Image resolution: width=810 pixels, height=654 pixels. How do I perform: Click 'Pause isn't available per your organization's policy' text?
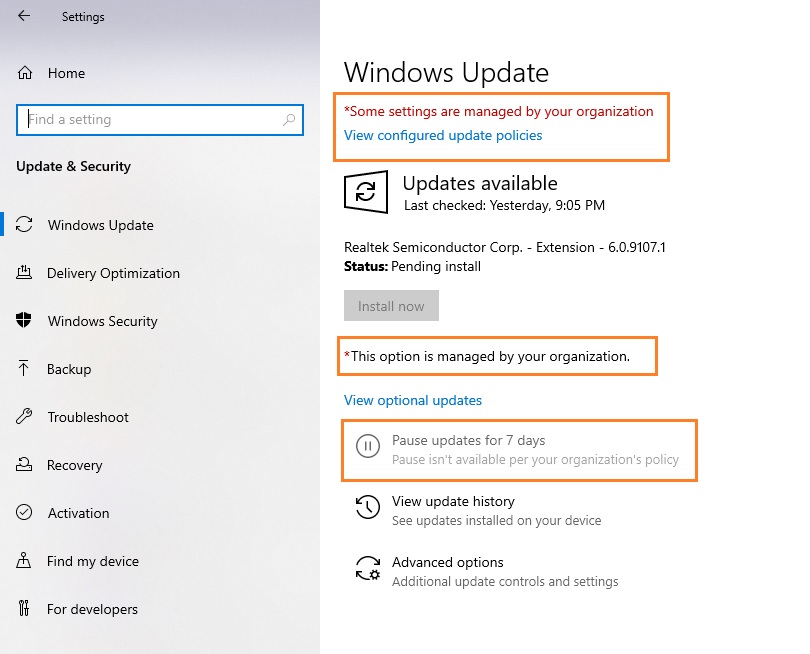coord(535,460)
